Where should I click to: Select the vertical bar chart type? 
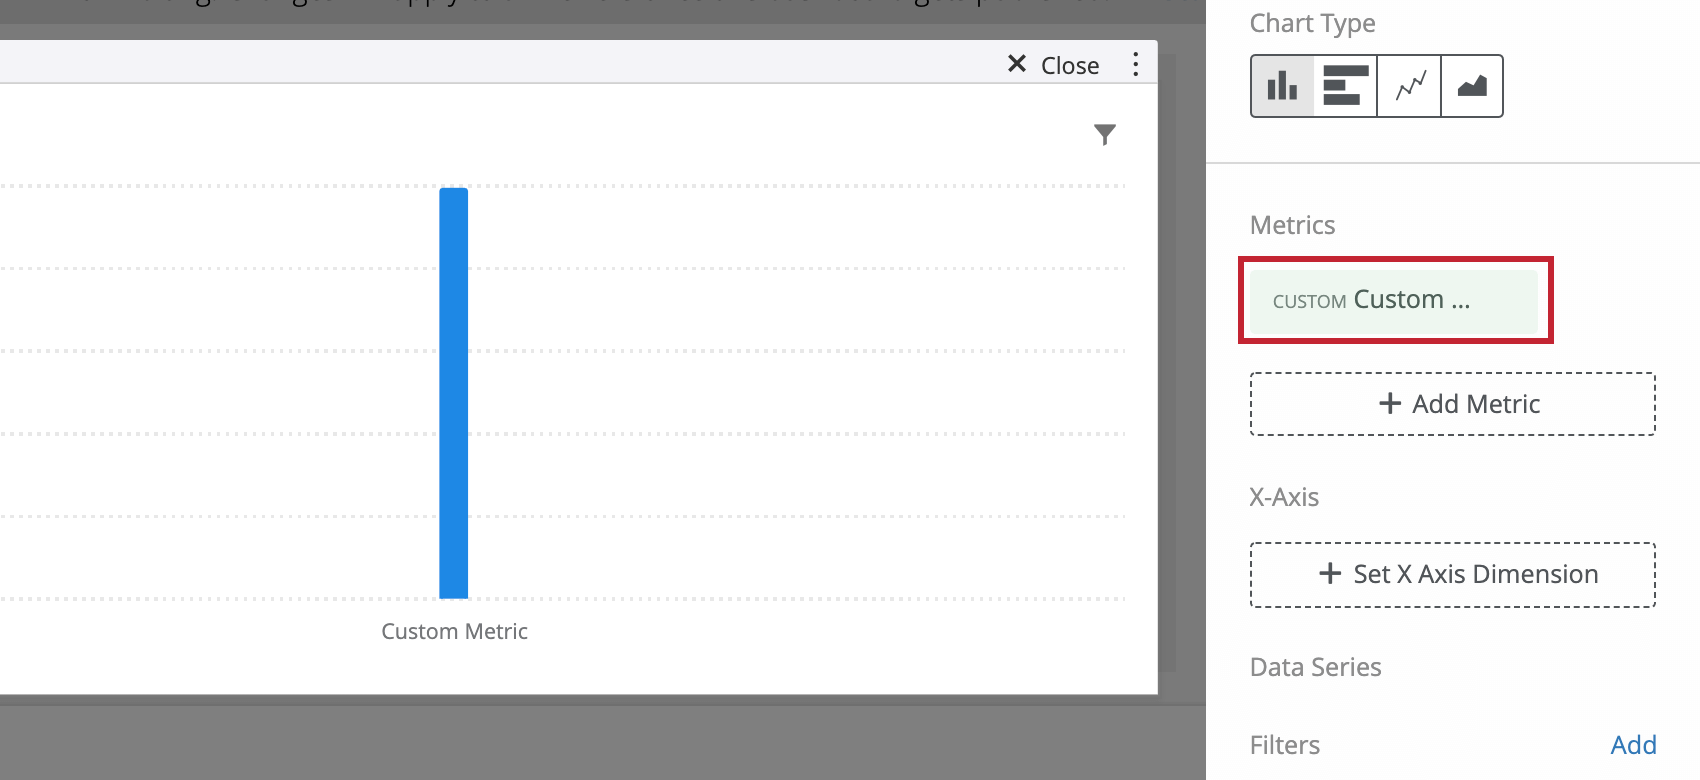tap(1282, 86)
